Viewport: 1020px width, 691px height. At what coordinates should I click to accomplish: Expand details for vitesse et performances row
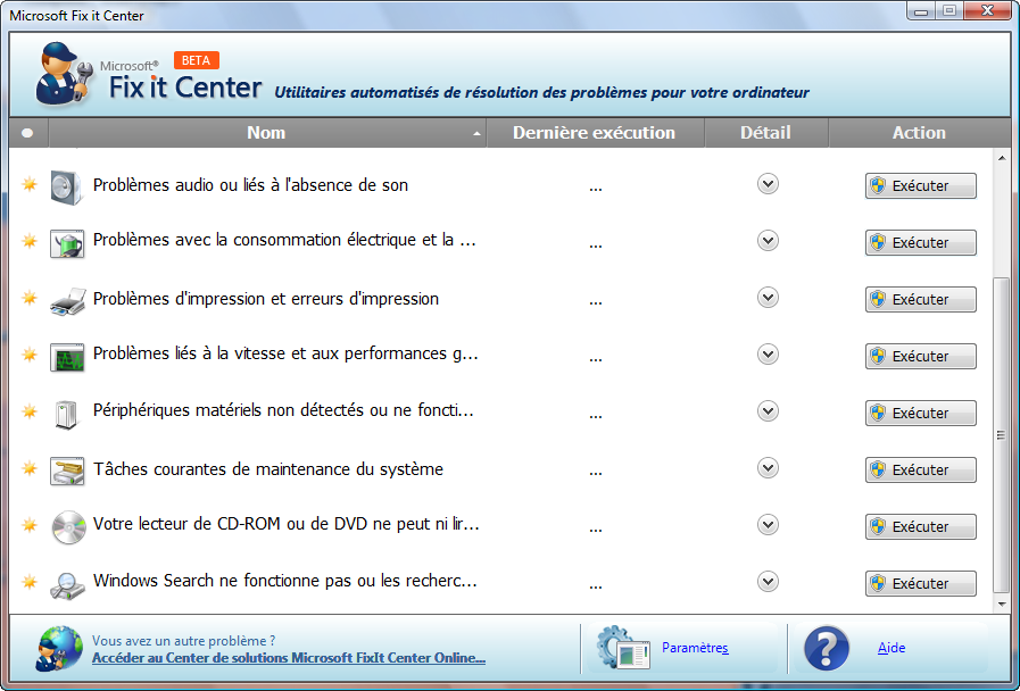768,354
